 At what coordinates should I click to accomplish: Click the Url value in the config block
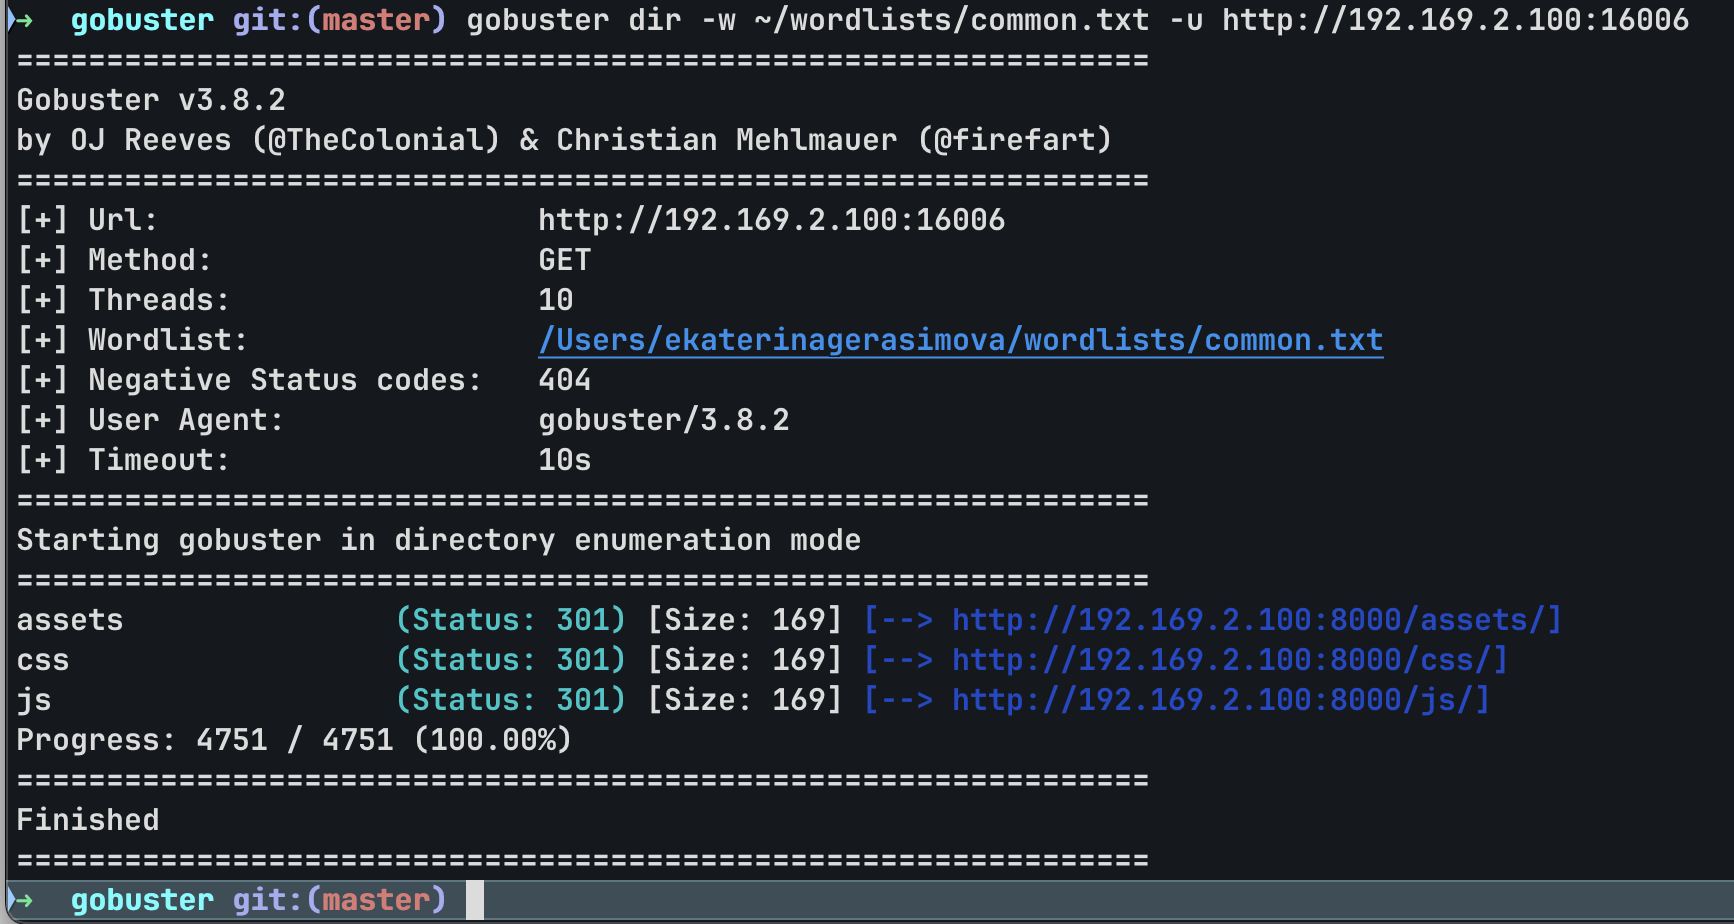tap(771, 220)
